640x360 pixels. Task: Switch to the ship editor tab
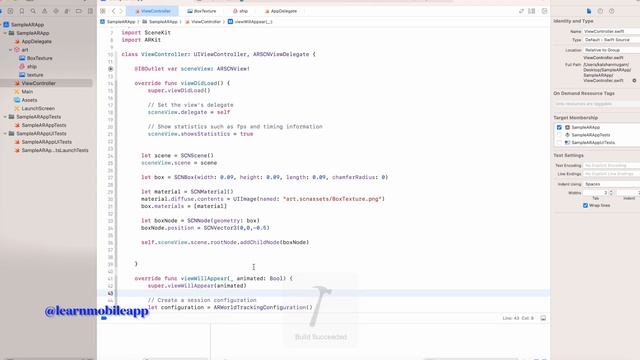[x=240, y=11]
